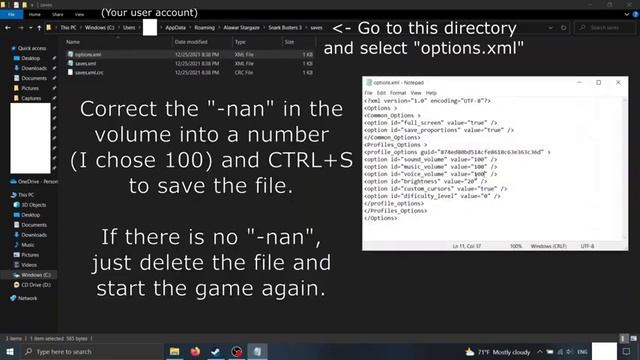Click the saves.xml.crc file icon

pos(70,72)
